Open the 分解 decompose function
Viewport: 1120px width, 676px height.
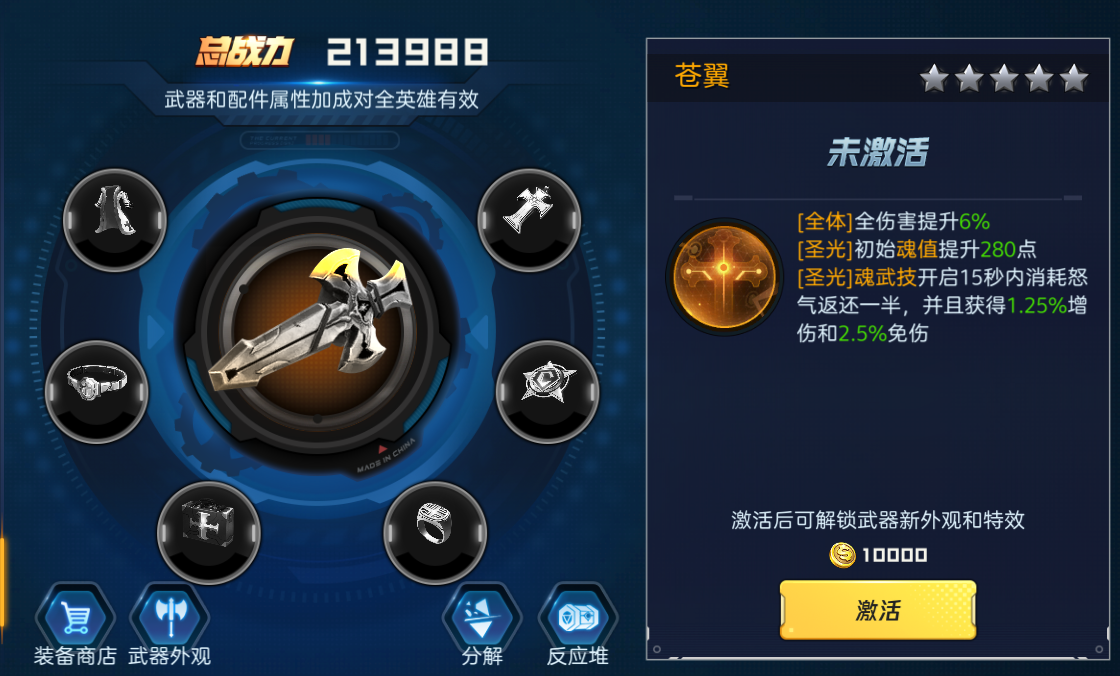482,625
